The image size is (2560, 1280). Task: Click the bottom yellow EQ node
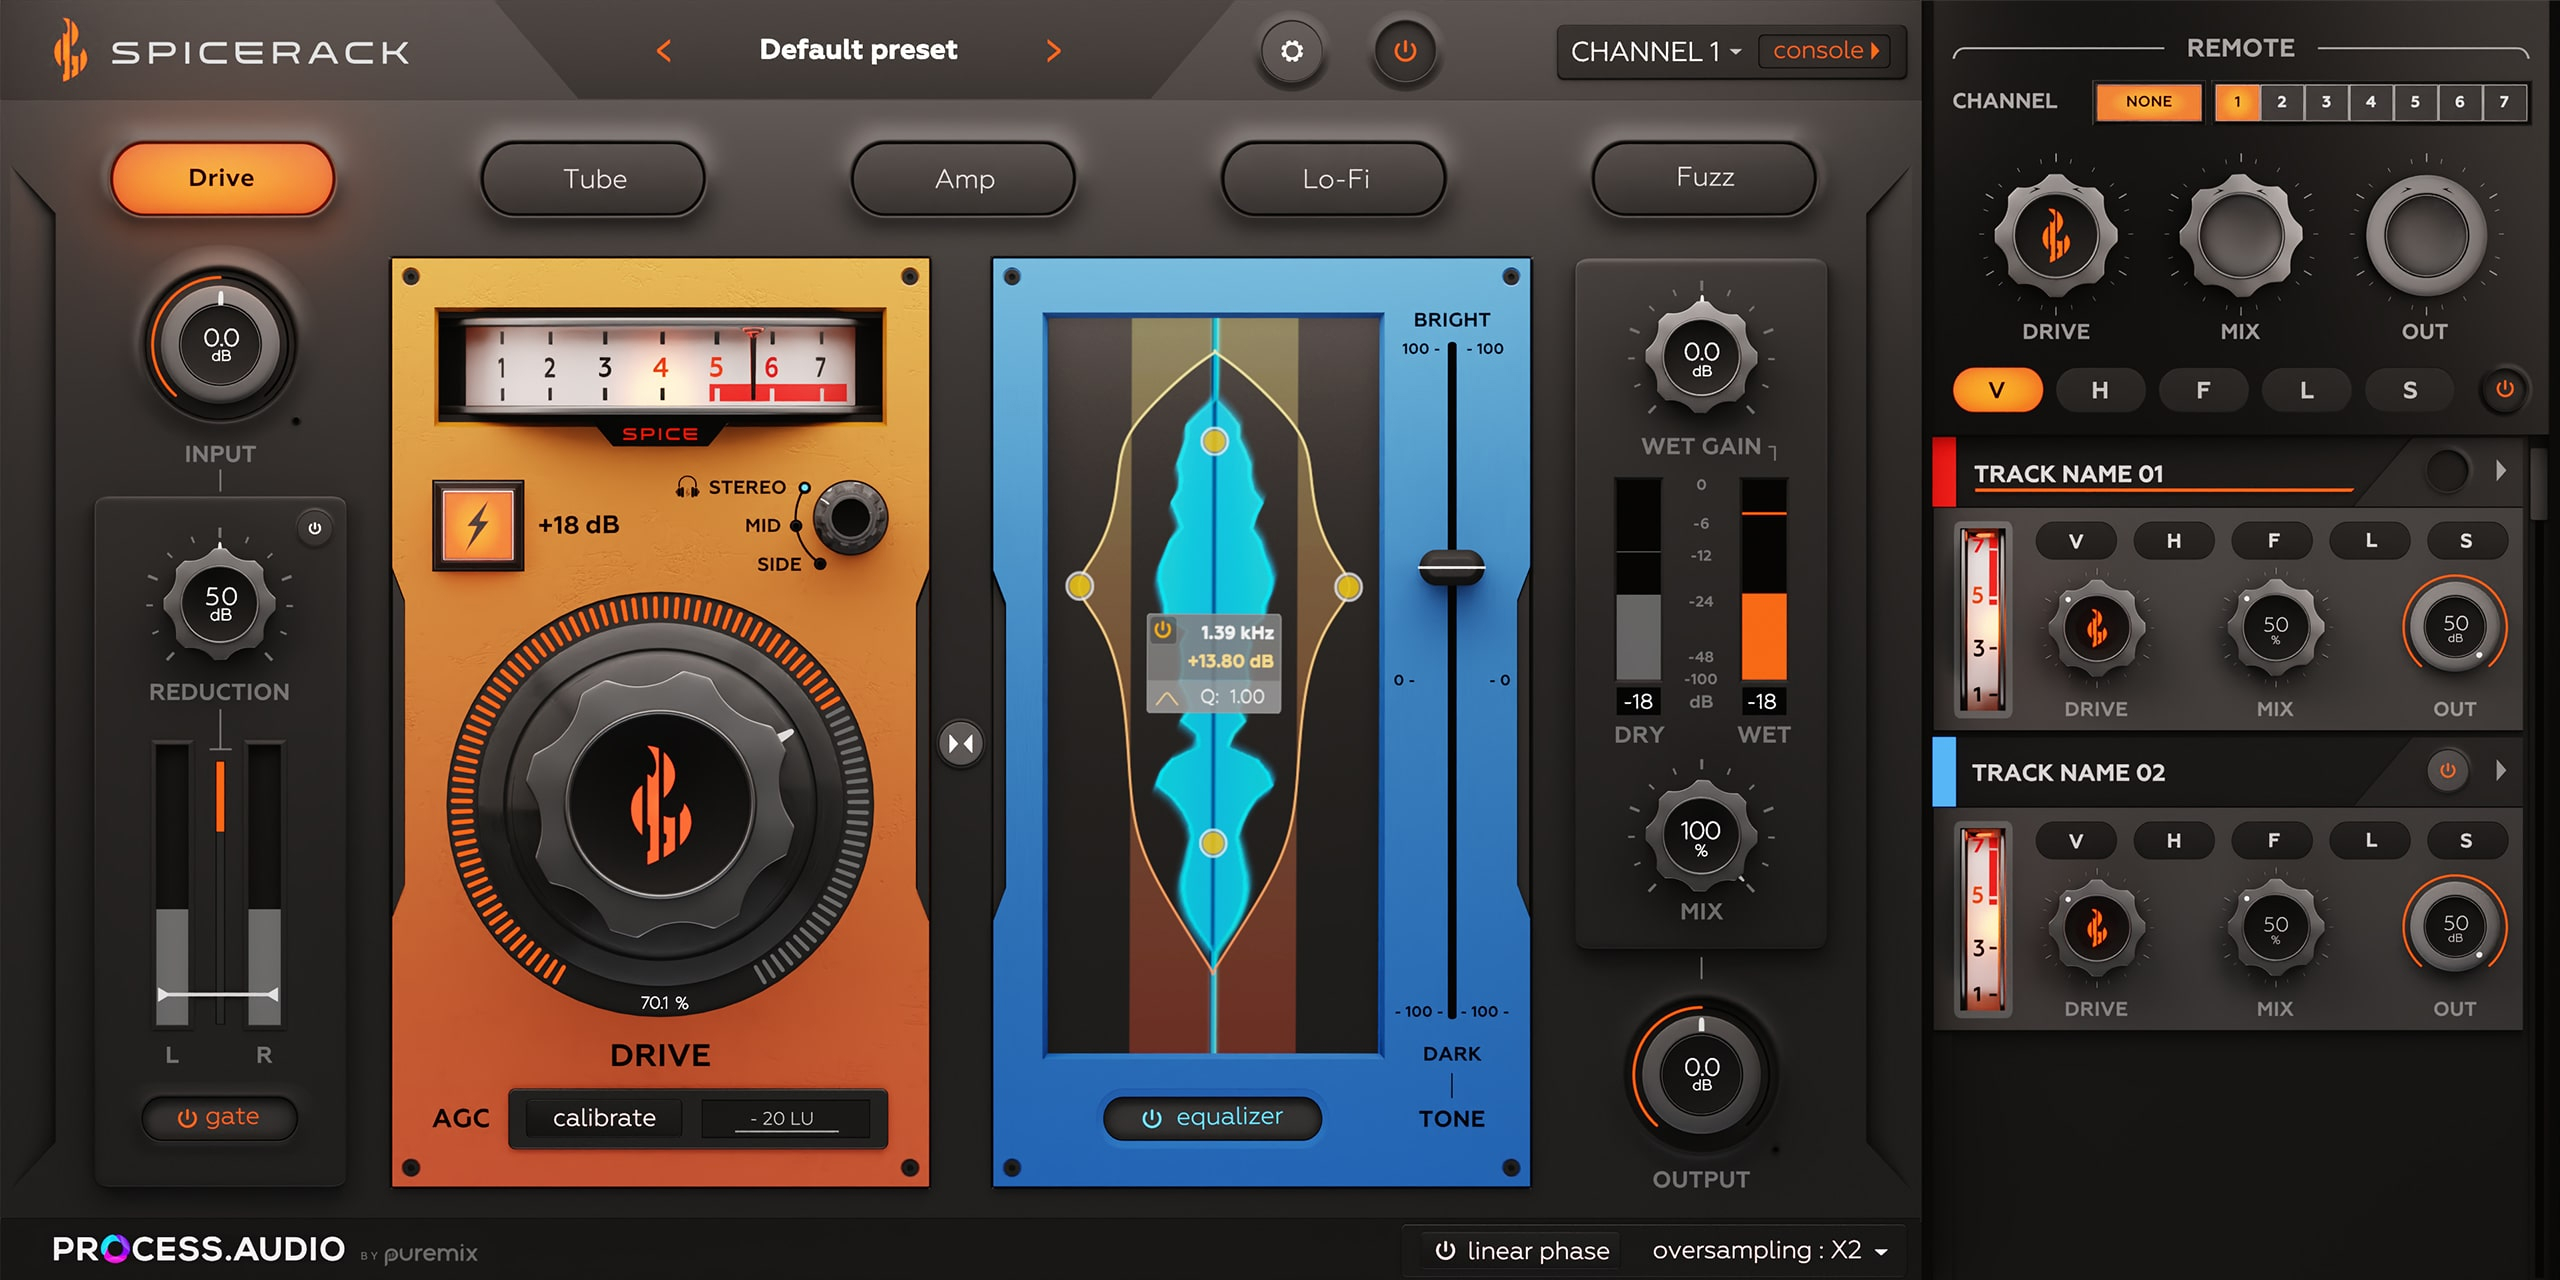(1213, 843)
